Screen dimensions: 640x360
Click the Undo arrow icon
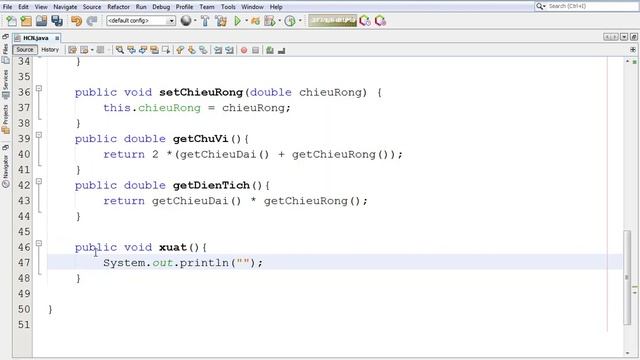pos(76,21)
